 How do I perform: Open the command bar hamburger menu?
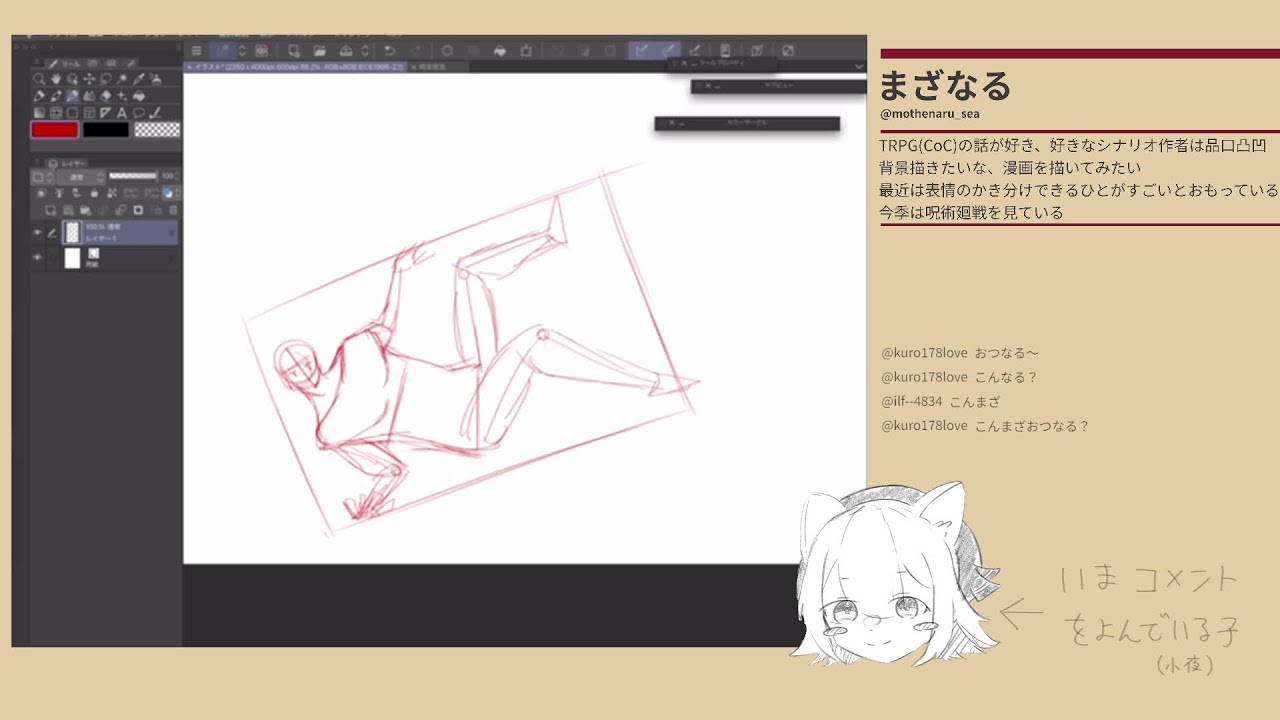click(x=197, y=51)
